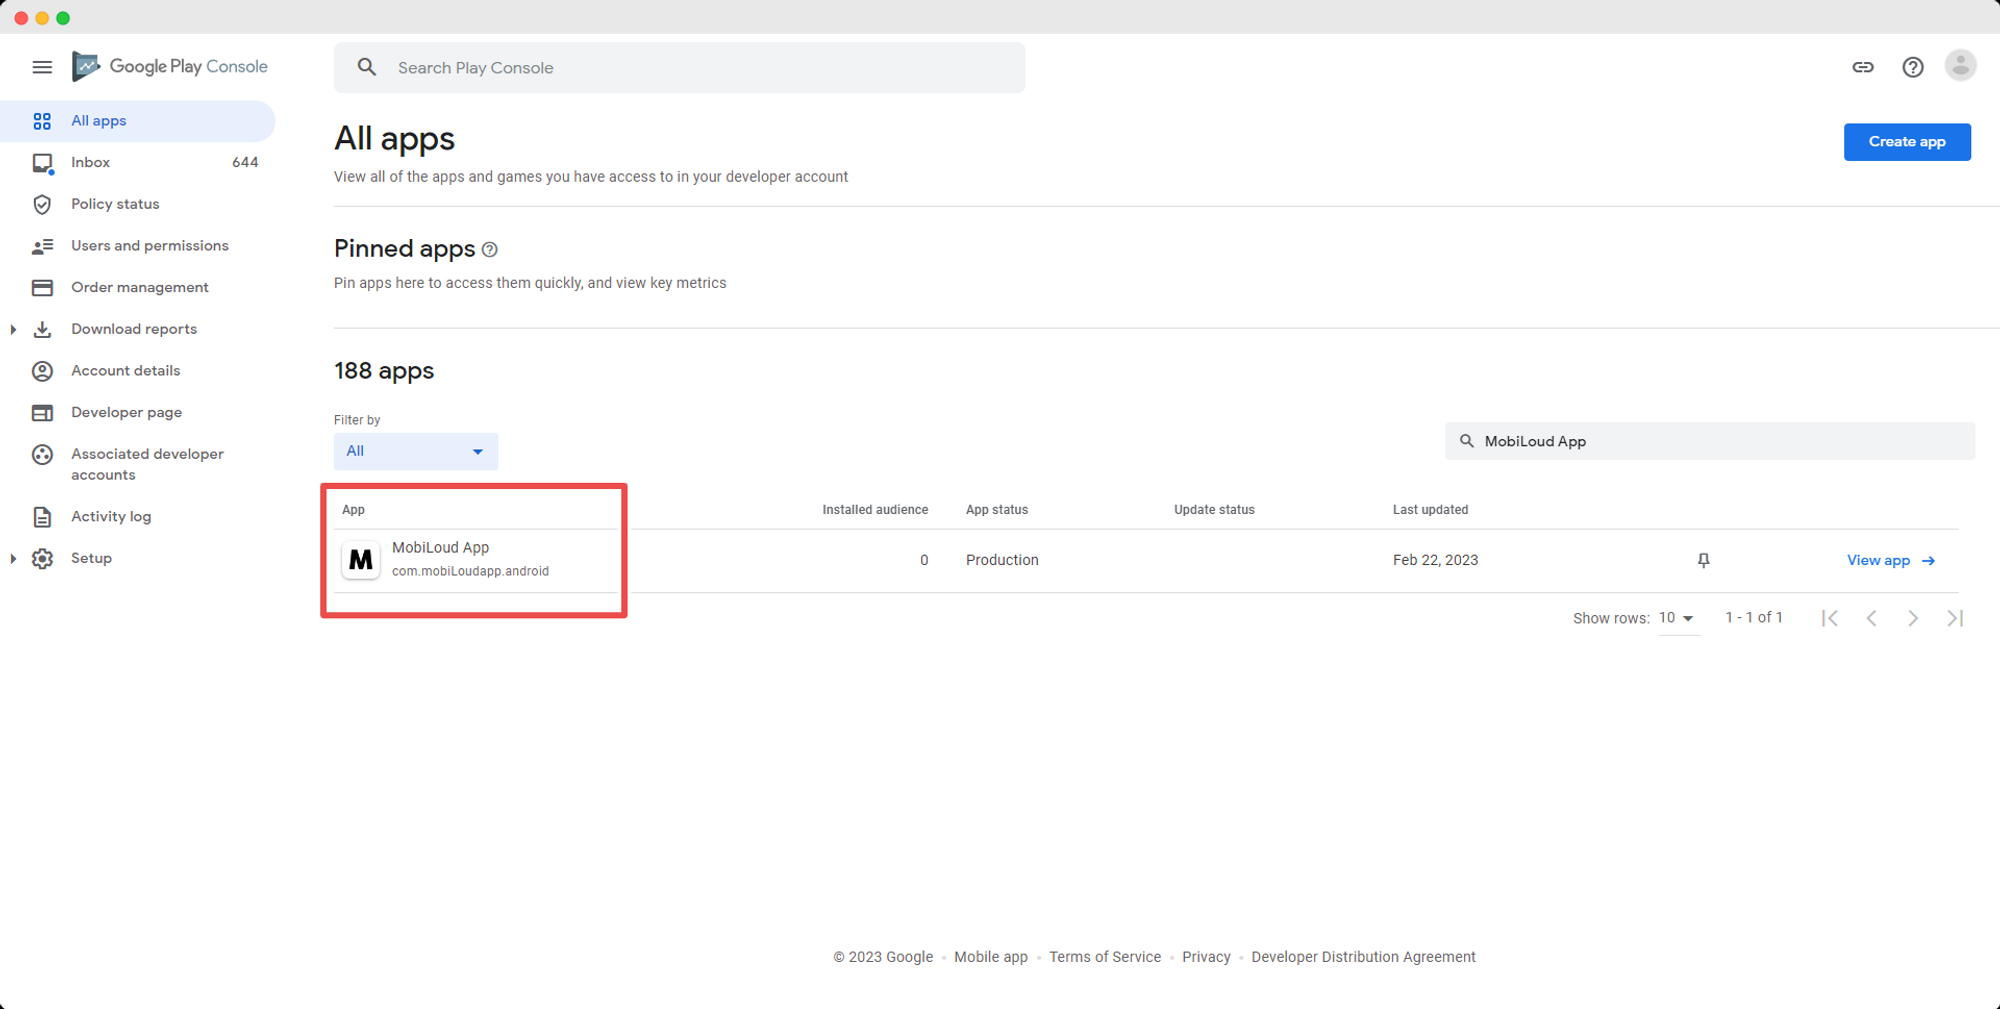Open Inbox in sidebar
Screen dimensions: 2000x1009
[137, 163]
